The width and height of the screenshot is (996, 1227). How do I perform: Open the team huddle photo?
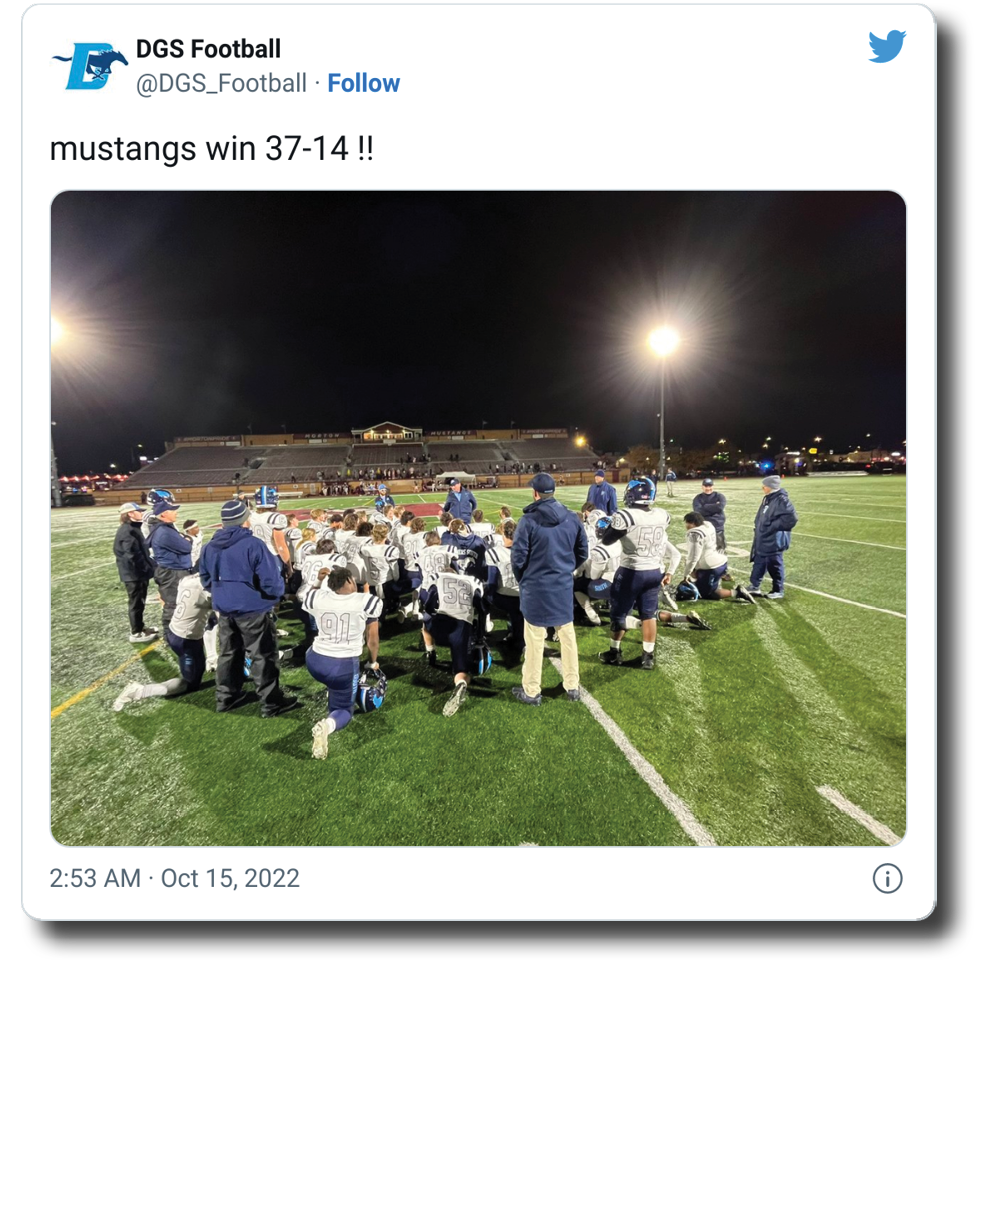pos(478,518)
